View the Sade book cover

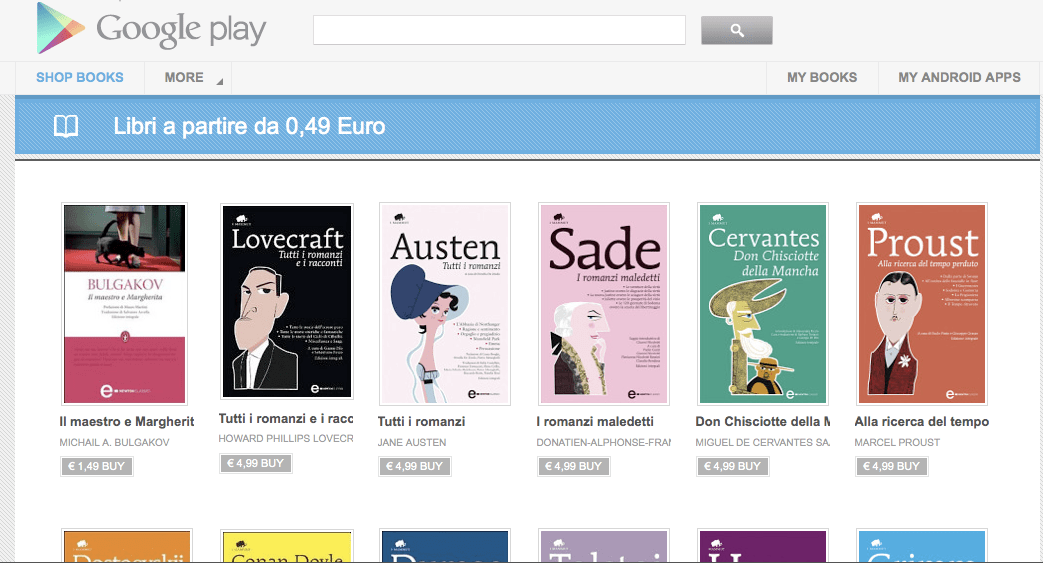point(603,303)
